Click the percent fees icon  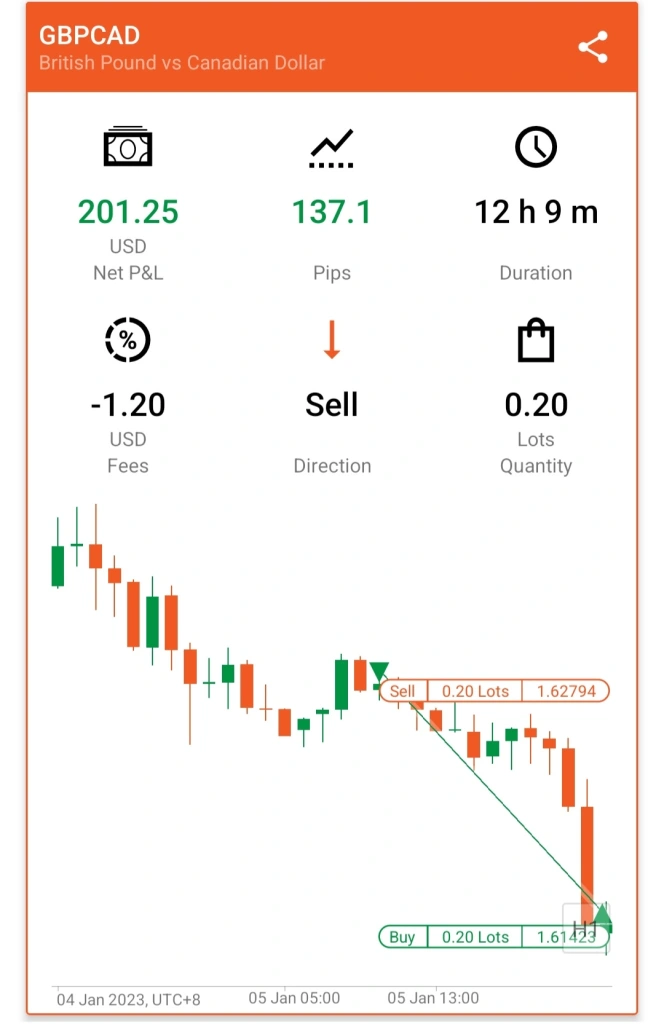click(128, 340)
